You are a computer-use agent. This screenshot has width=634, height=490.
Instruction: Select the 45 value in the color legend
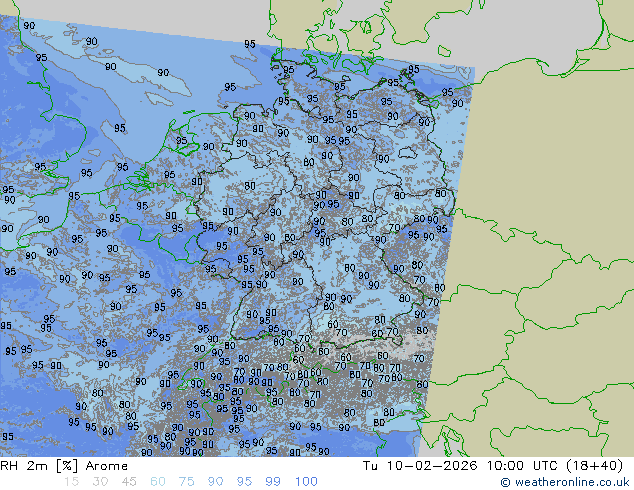(129, 482)
